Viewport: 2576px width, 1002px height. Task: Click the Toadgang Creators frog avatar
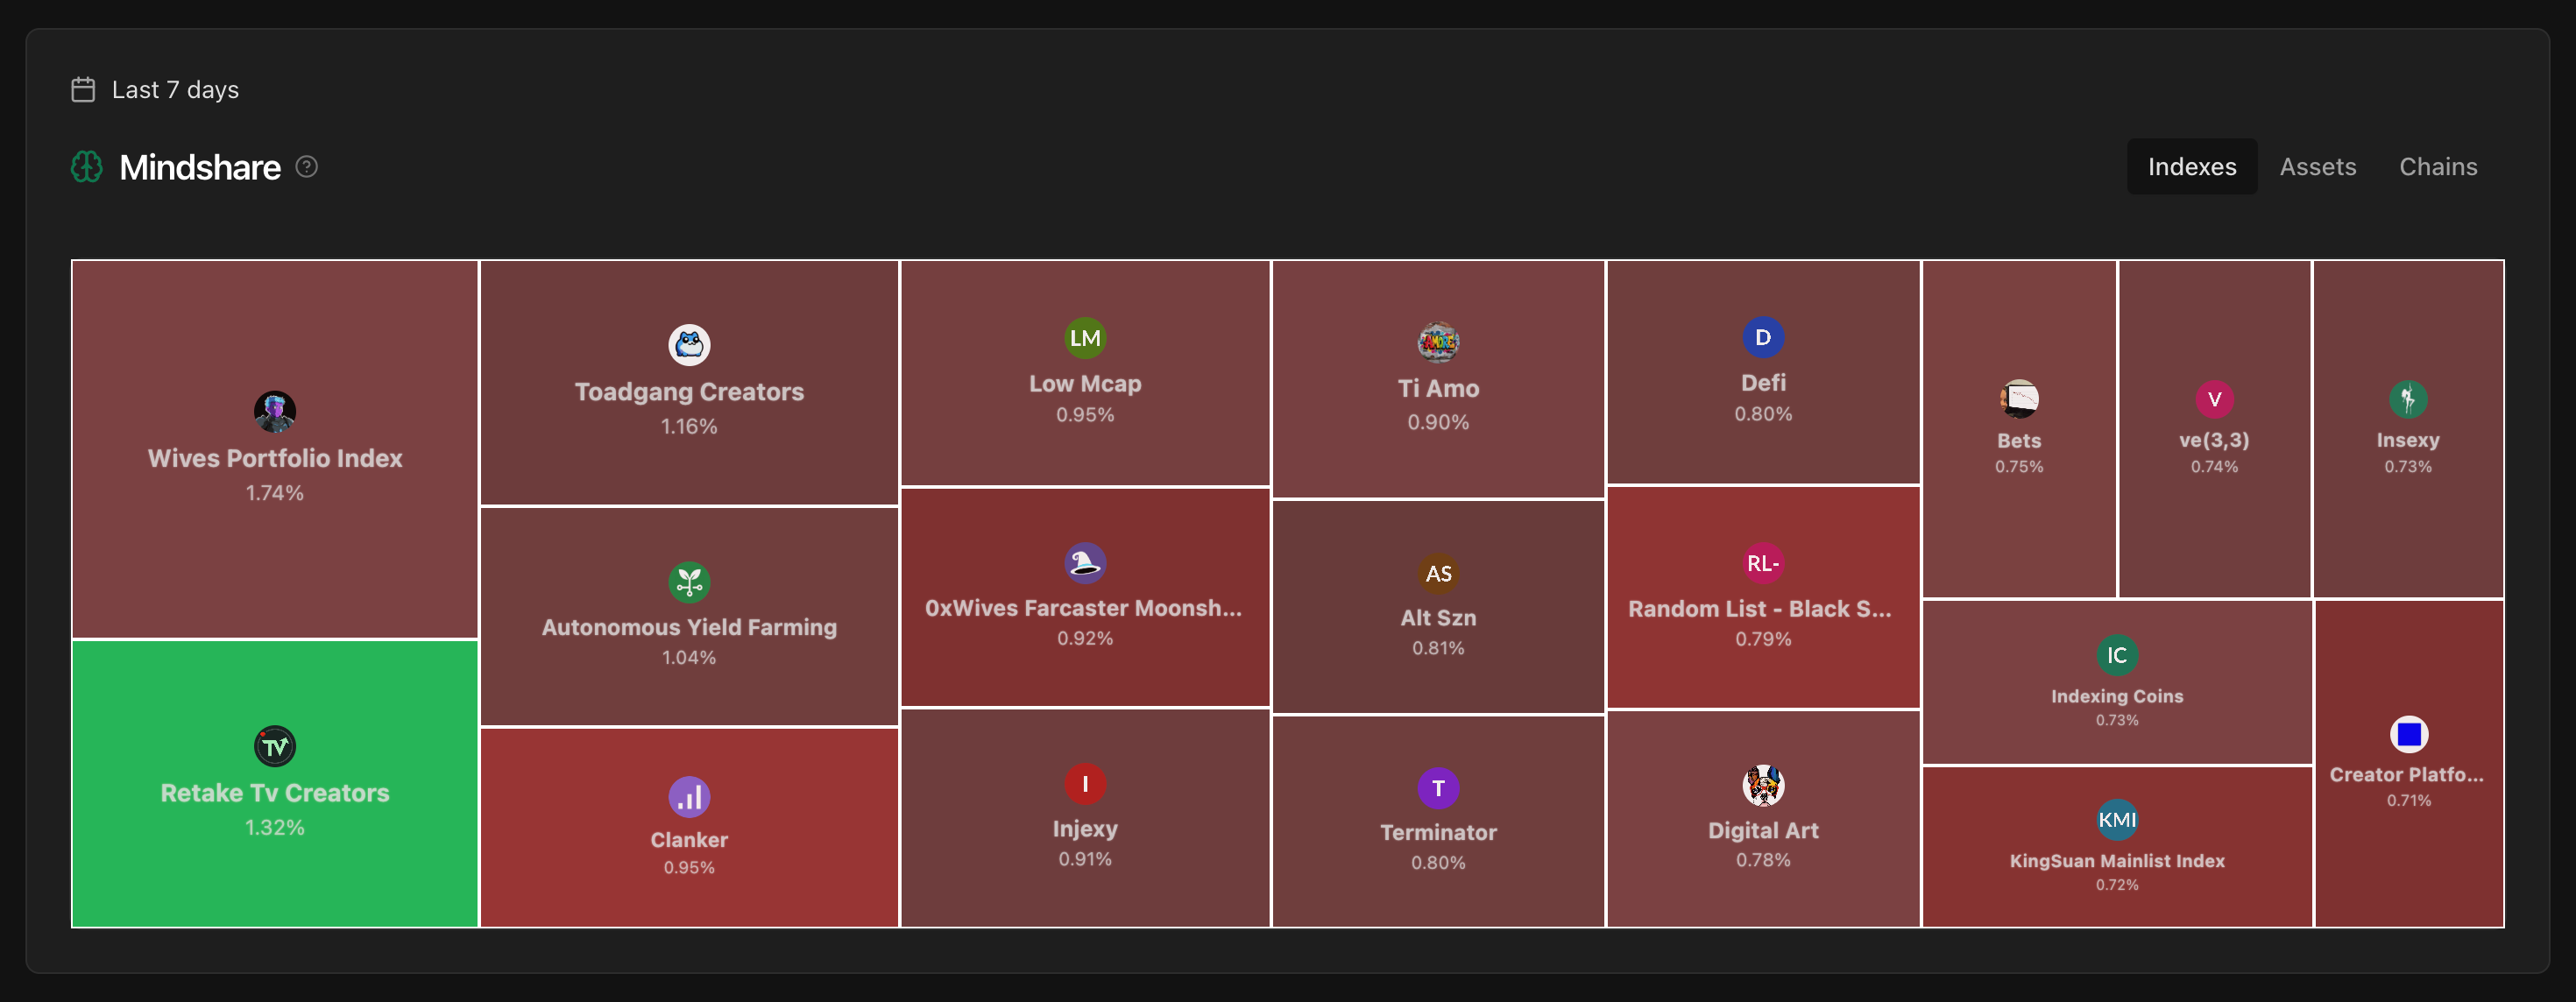tap(689, 345)
